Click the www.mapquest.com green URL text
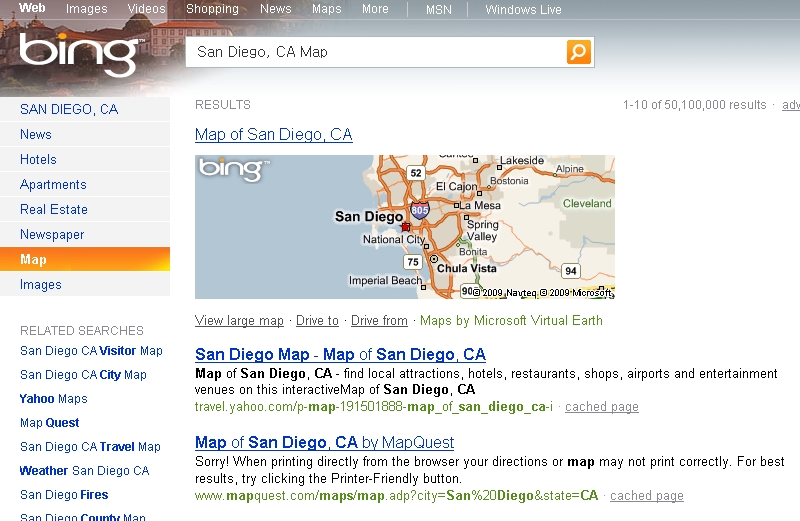 click(396, 495)
